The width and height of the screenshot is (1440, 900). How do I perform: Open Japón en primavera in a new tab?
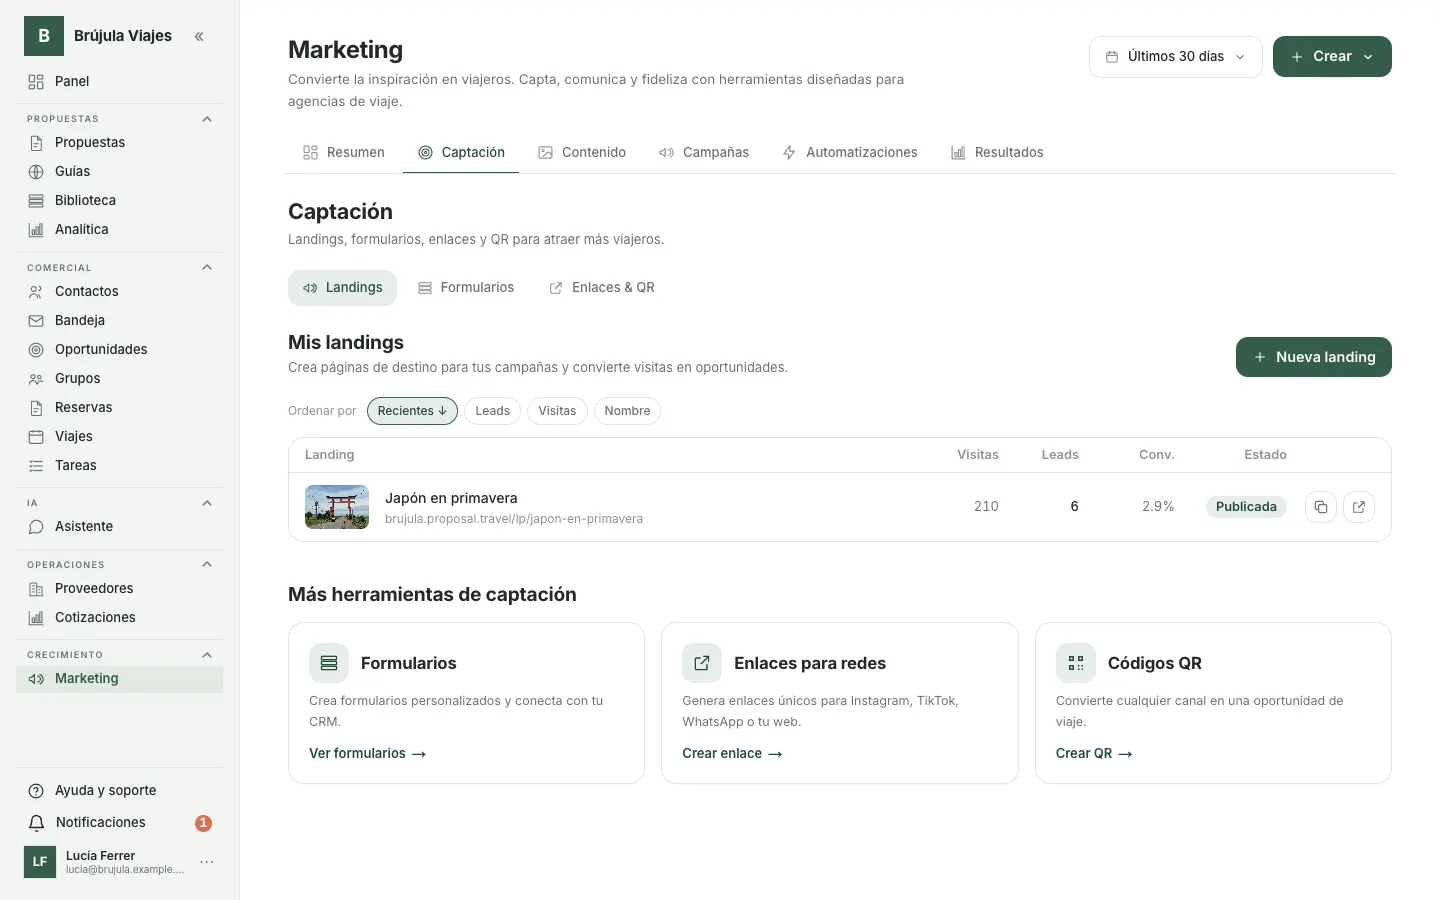pyautogui.click(x=1359, y=507)
